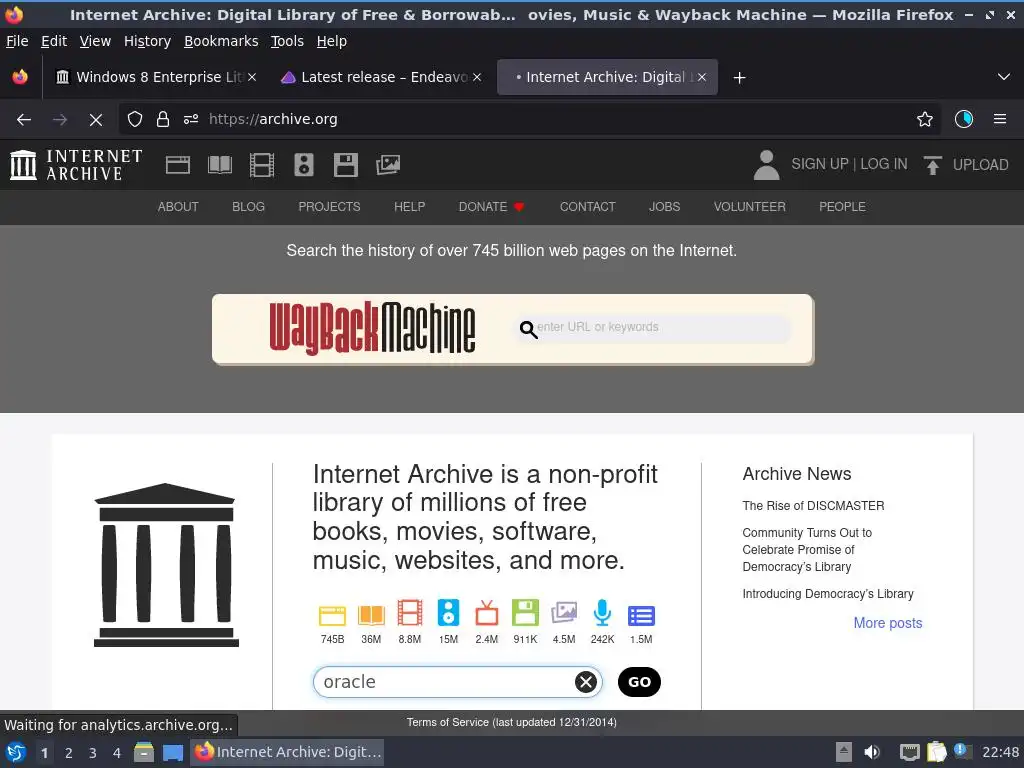This screenshot has width=1024, height=768.
Task: Open the Firefox account profile icon
Action: [x=964, y=120]
